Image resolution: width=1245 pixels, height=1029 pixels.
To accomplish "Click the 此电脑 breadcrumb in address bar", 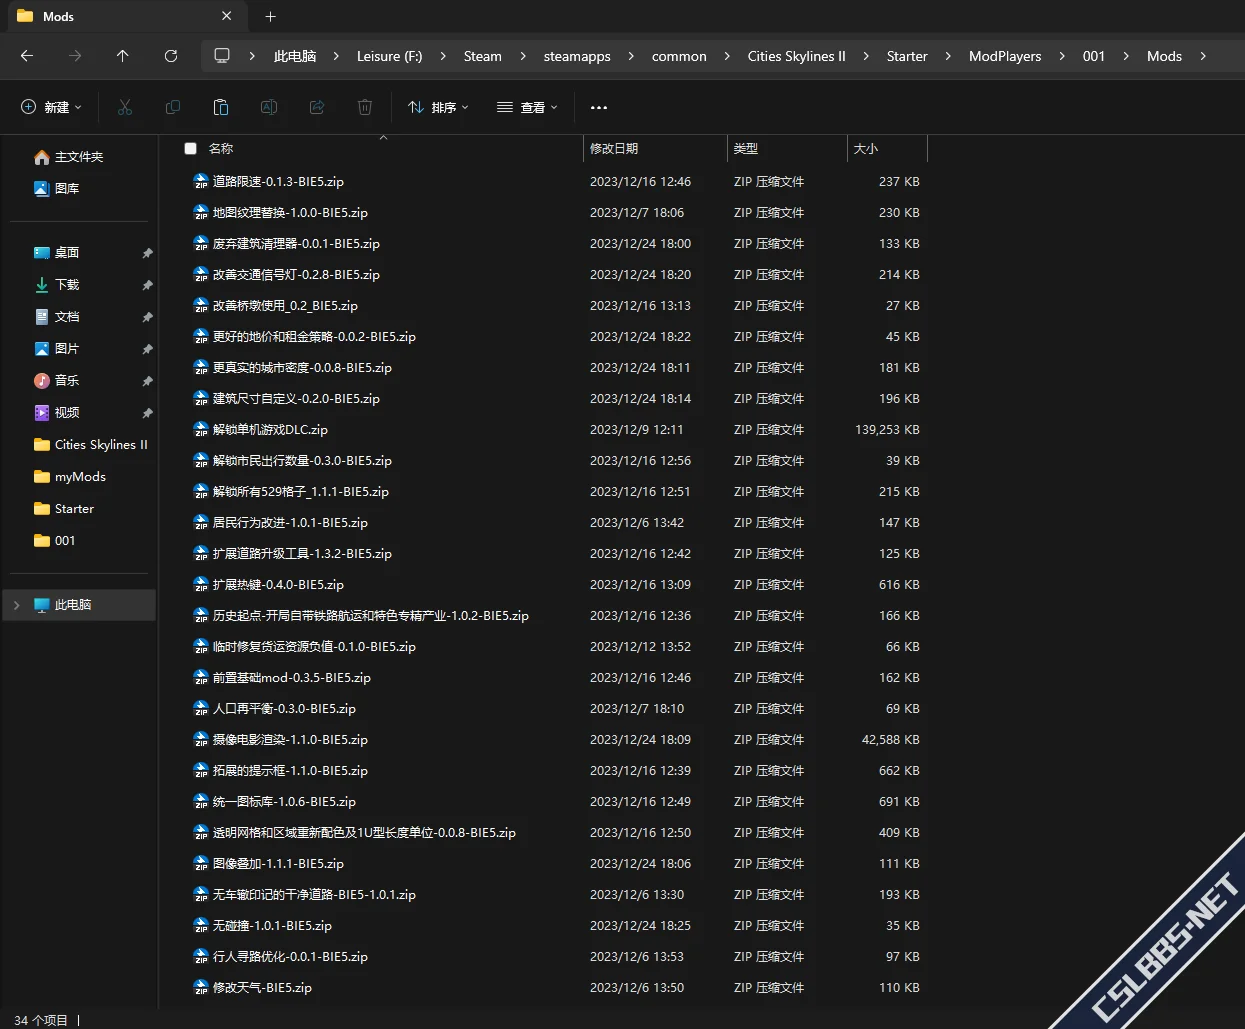I will (x=295, y=56).
